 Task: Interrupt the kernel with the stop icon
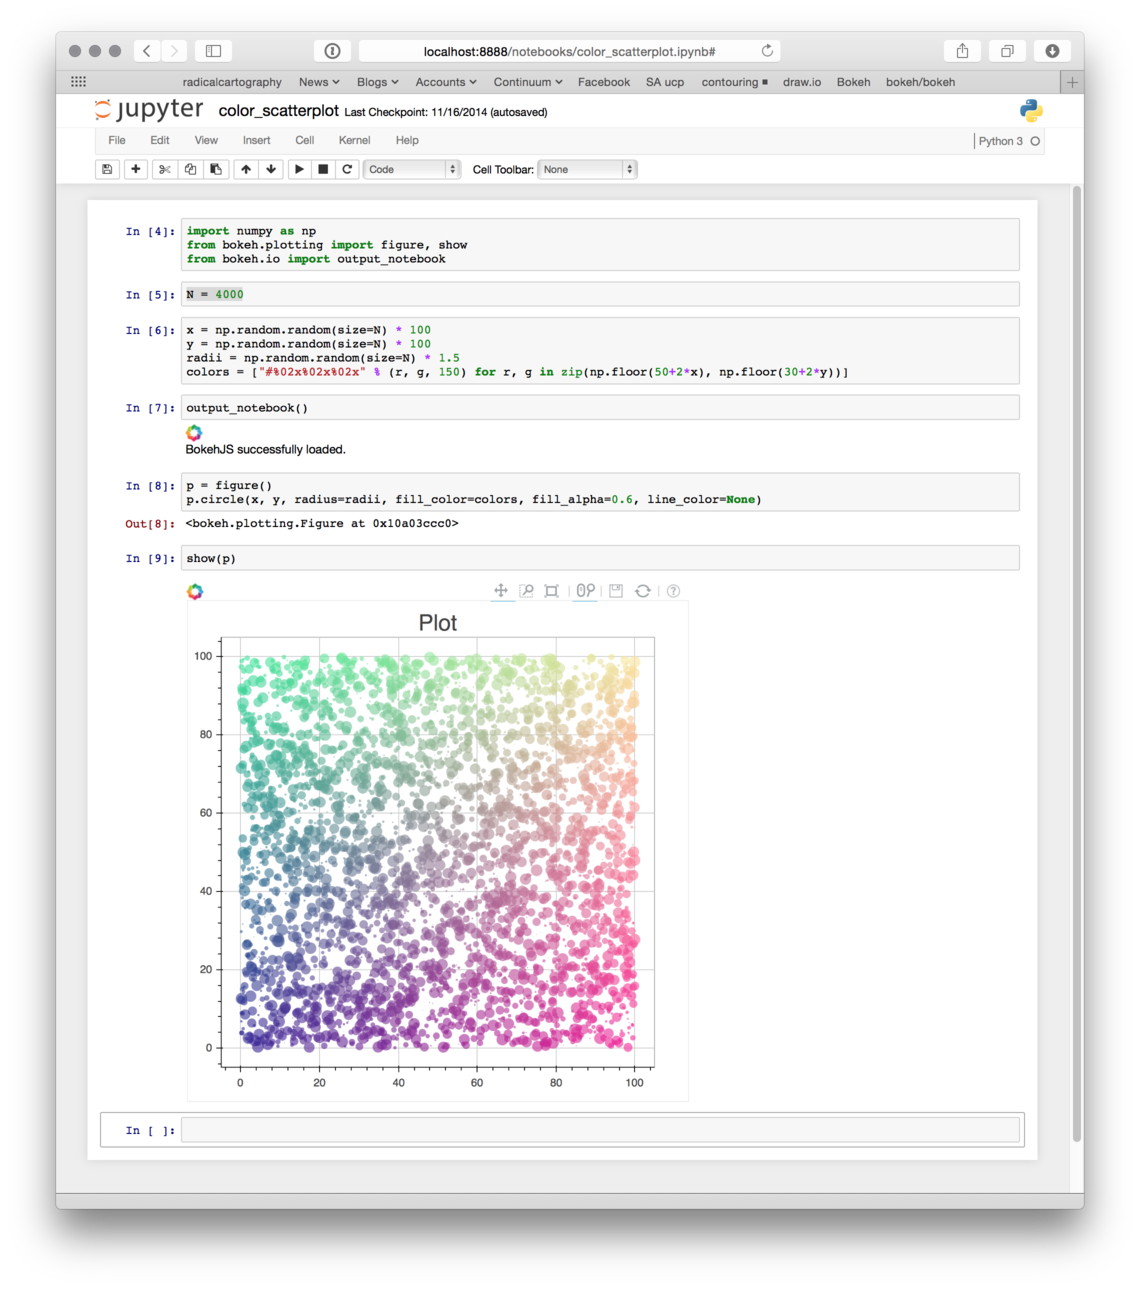pos(323,169)
